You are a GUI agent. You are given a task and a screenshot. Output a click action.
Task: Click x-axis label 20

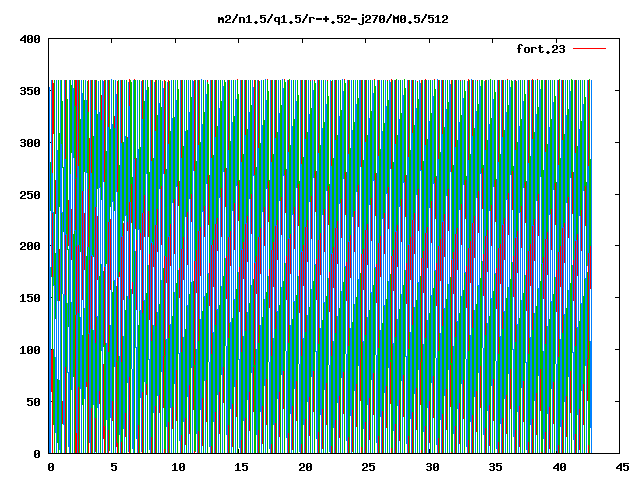305,467
